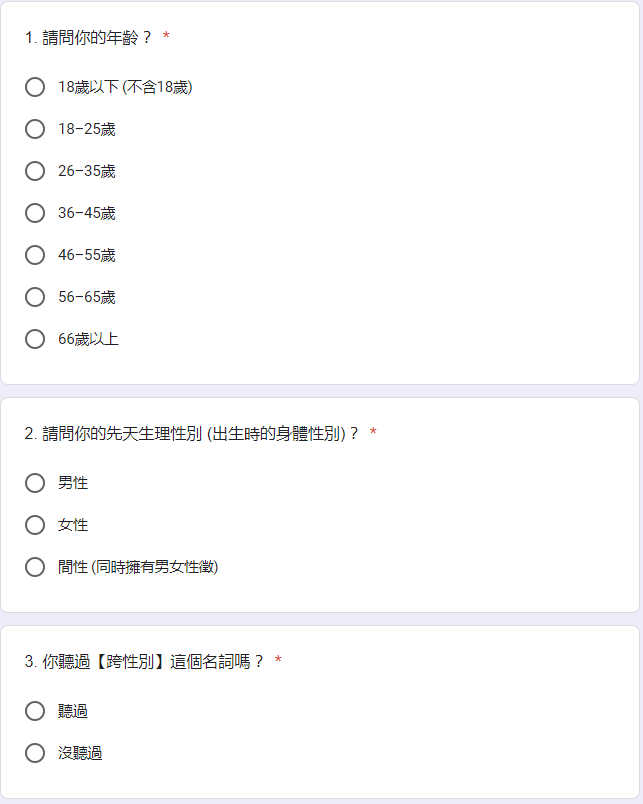Select 間性 (同時擁有男女性徵) option
The height and width of the screenshot is (804, 643).
point(35,567)
